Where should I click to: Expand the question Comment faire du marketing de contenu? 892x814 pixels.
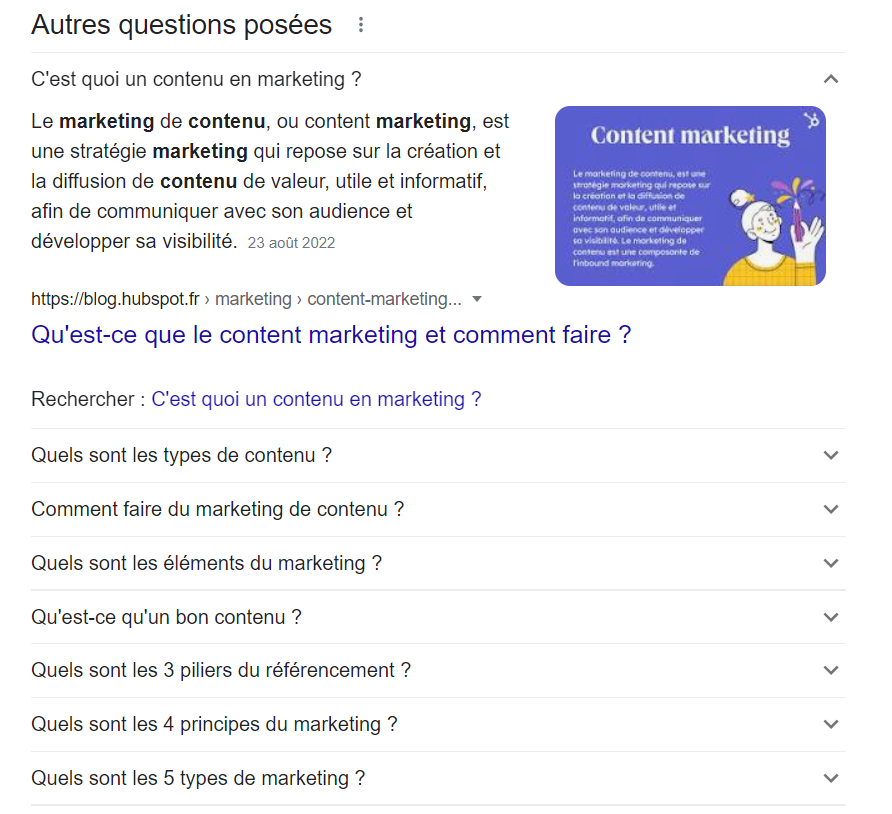click(x=831, y=509)
